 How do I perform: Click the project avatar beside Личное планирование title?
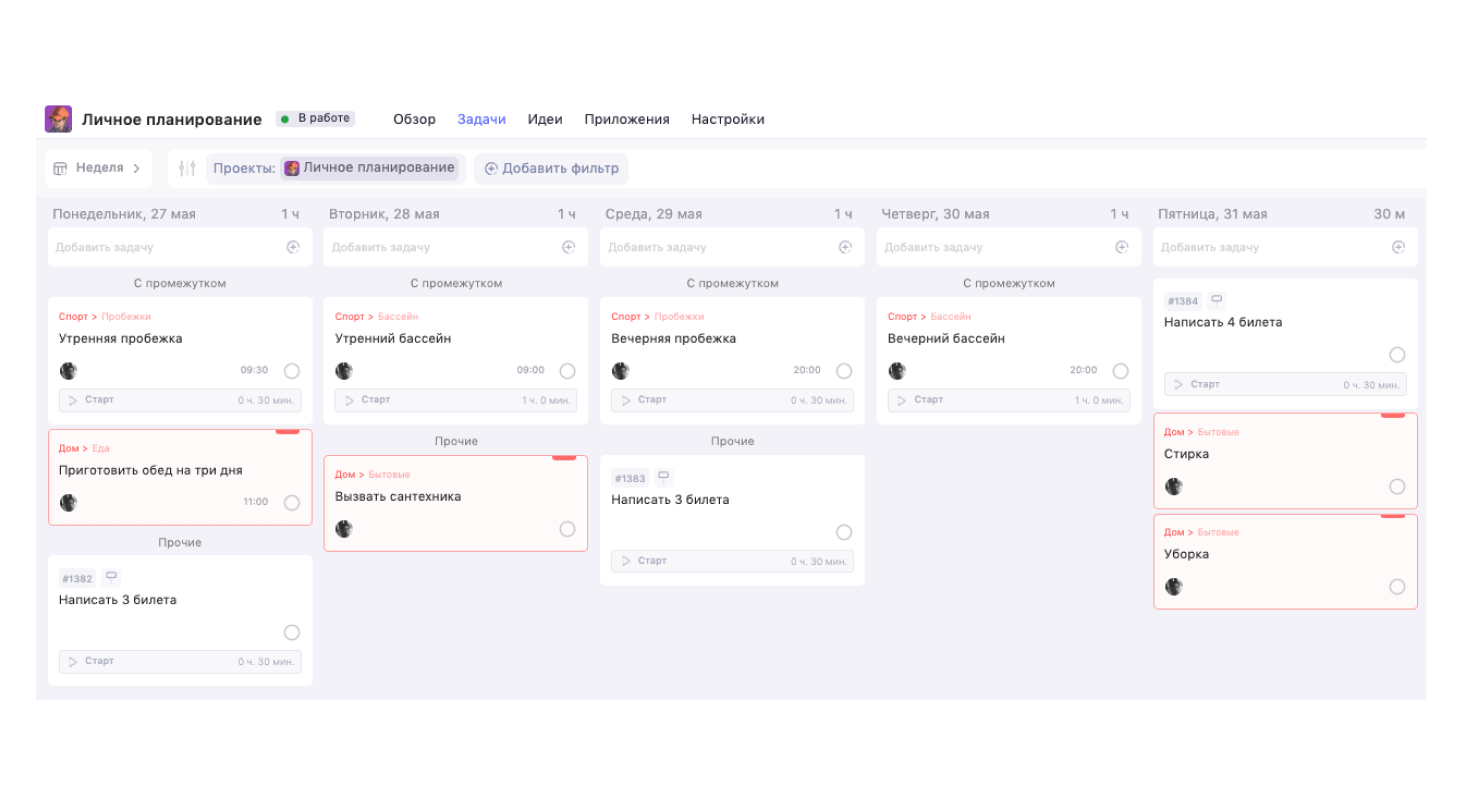pos(58,119)
